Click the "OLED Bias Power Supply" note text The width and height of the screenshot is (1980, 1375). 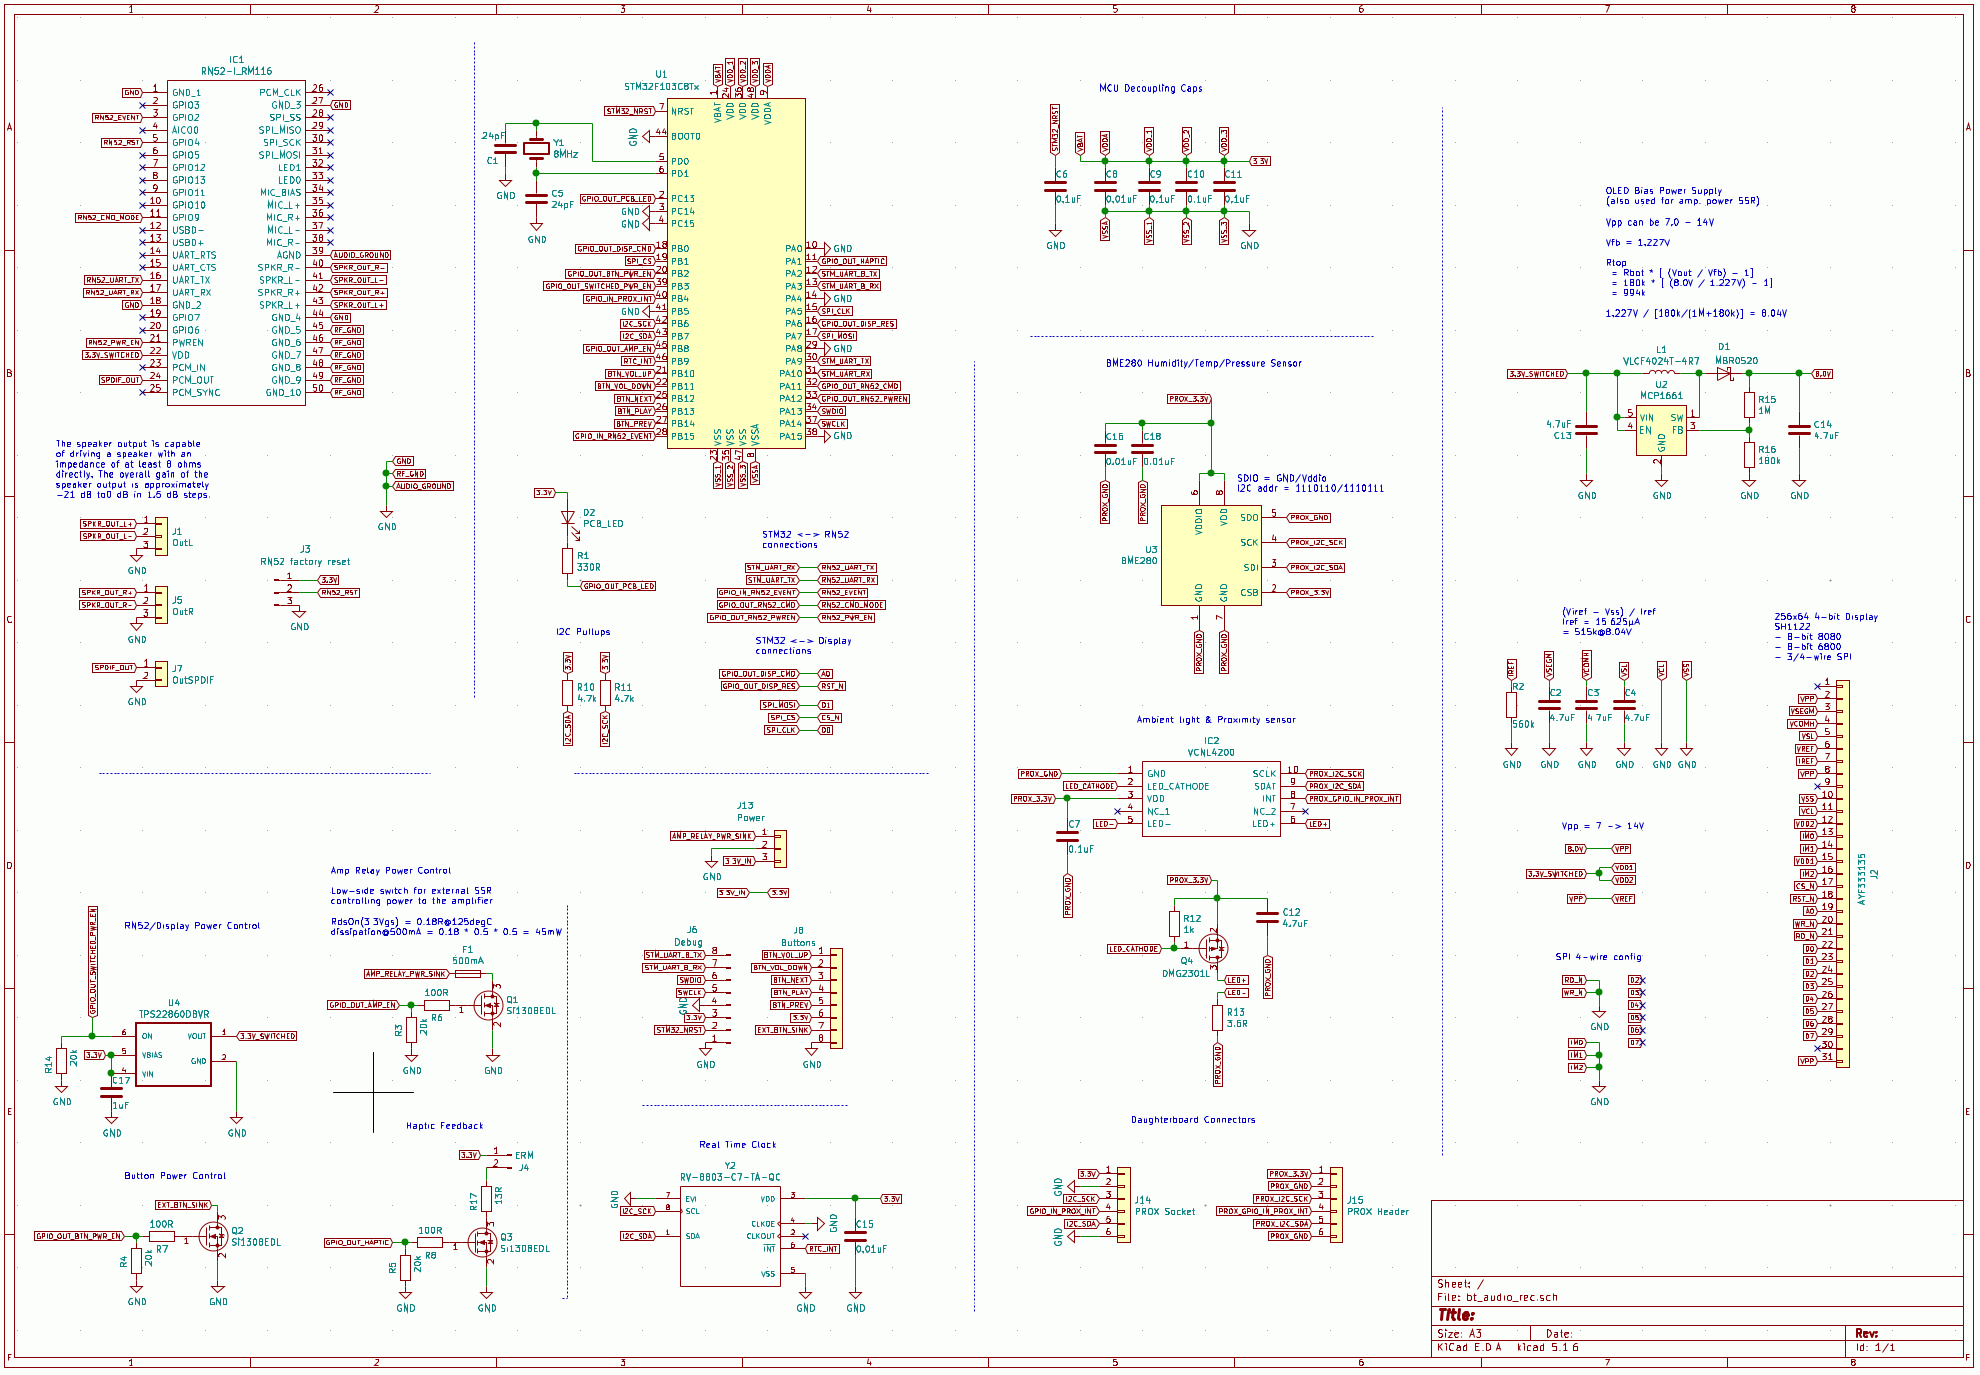(1663, 190)
